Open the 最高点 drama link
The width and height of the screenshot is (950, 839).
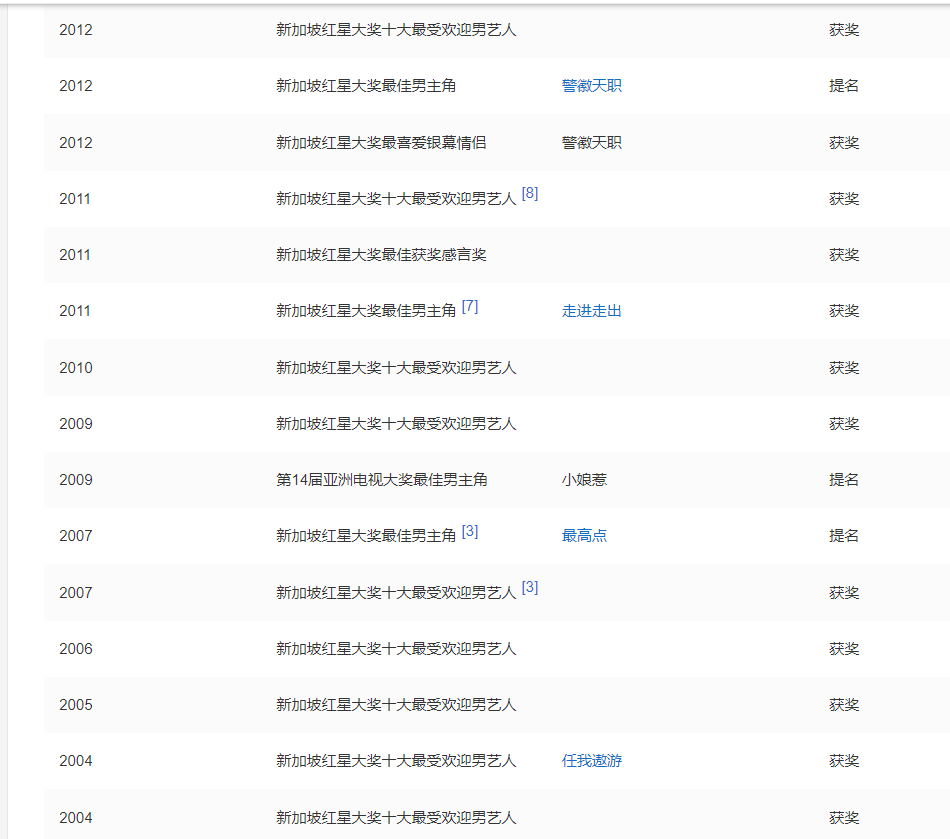[584, 536]
